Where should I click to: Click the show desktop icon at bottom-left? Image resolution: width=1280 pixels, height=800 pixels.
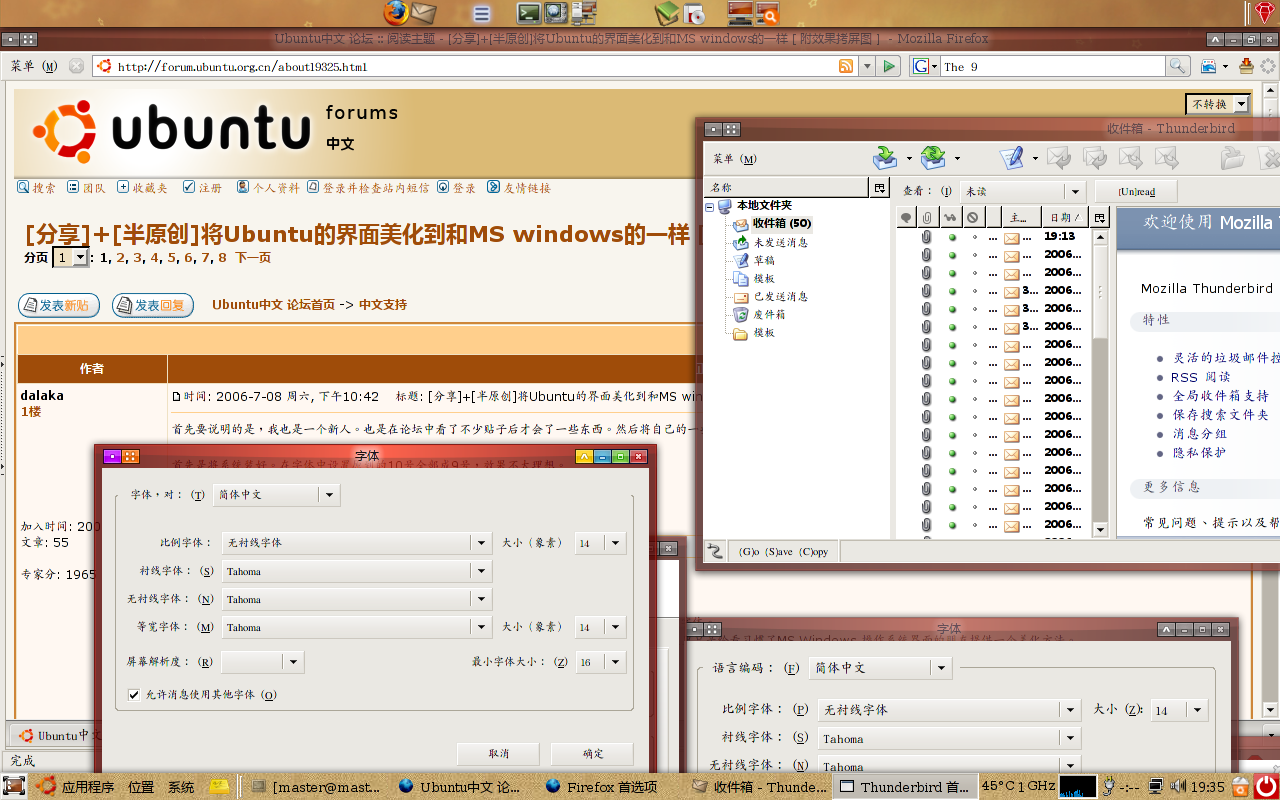14,786
